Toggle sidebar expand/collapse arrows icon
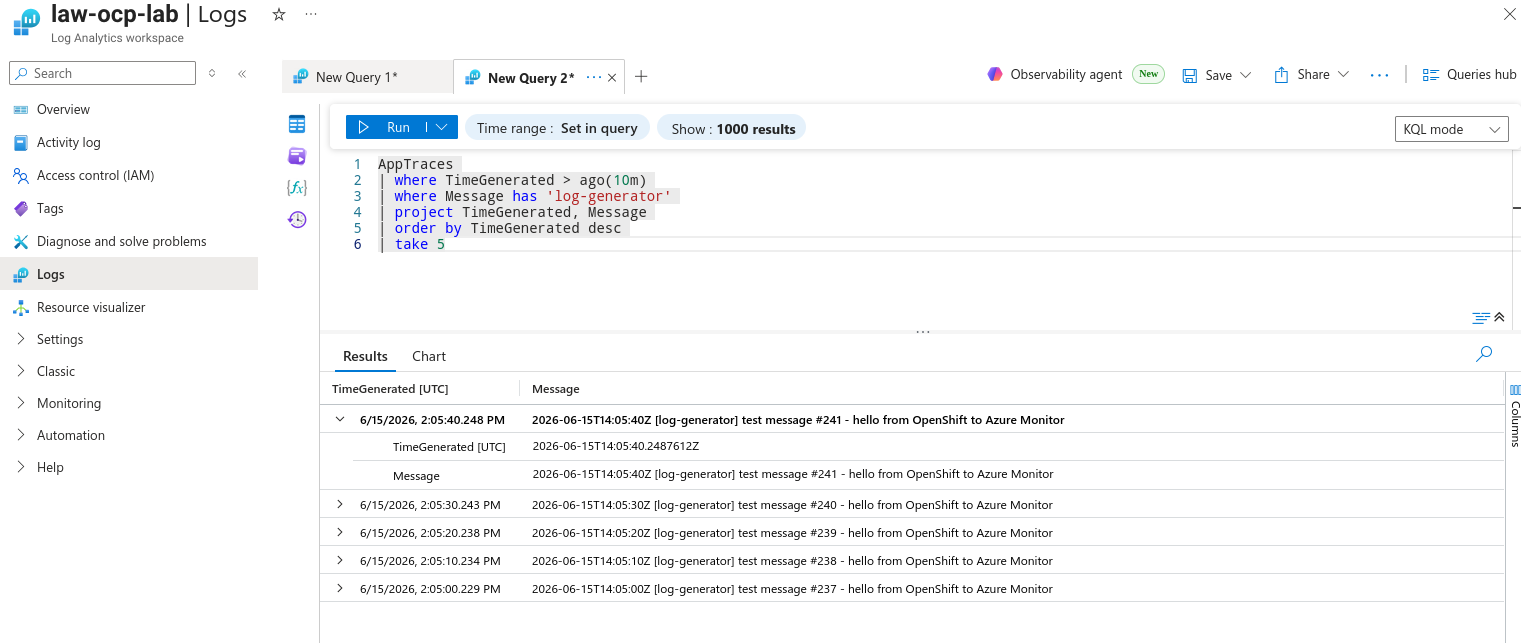This screenshot has width=1521, height=643. [212, 73]
